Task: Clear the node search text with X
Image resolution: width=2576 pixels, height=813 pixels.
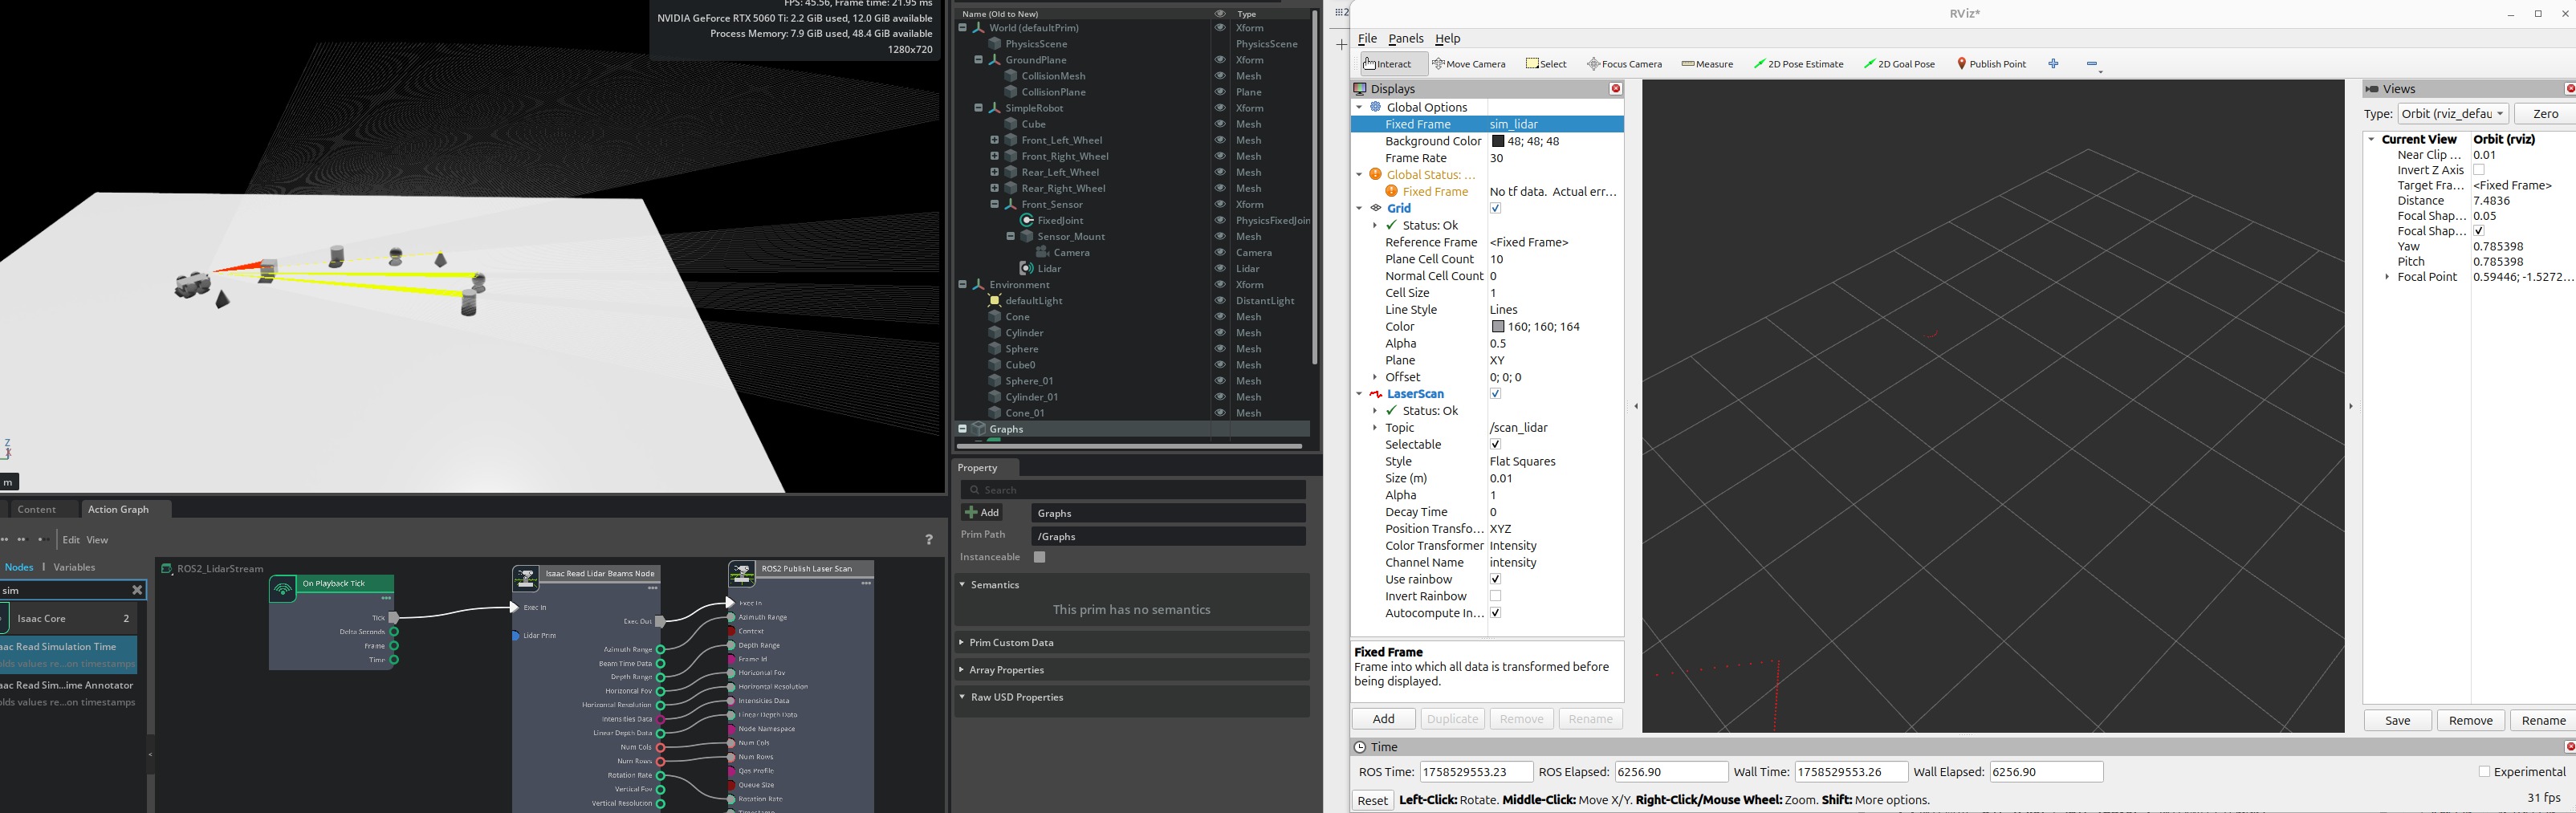Action: [x=138, y=590]
